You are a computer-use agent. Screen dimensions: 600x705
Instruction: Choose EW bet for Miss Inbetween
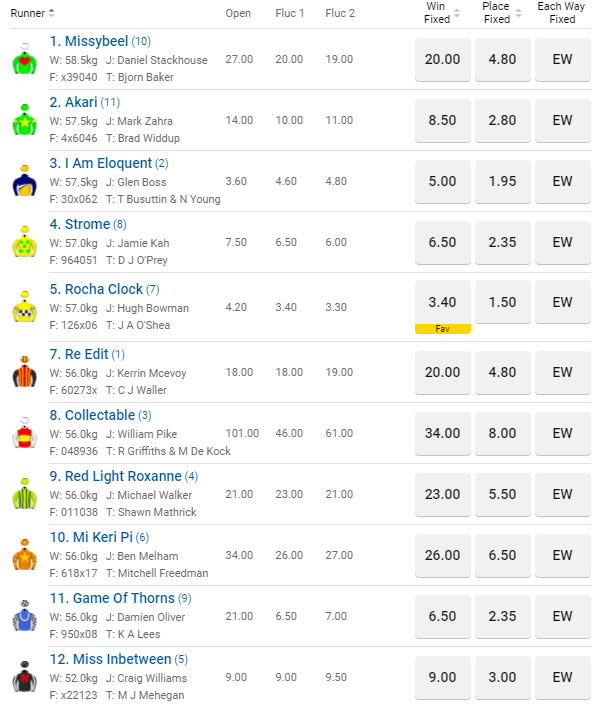[562, 677]
